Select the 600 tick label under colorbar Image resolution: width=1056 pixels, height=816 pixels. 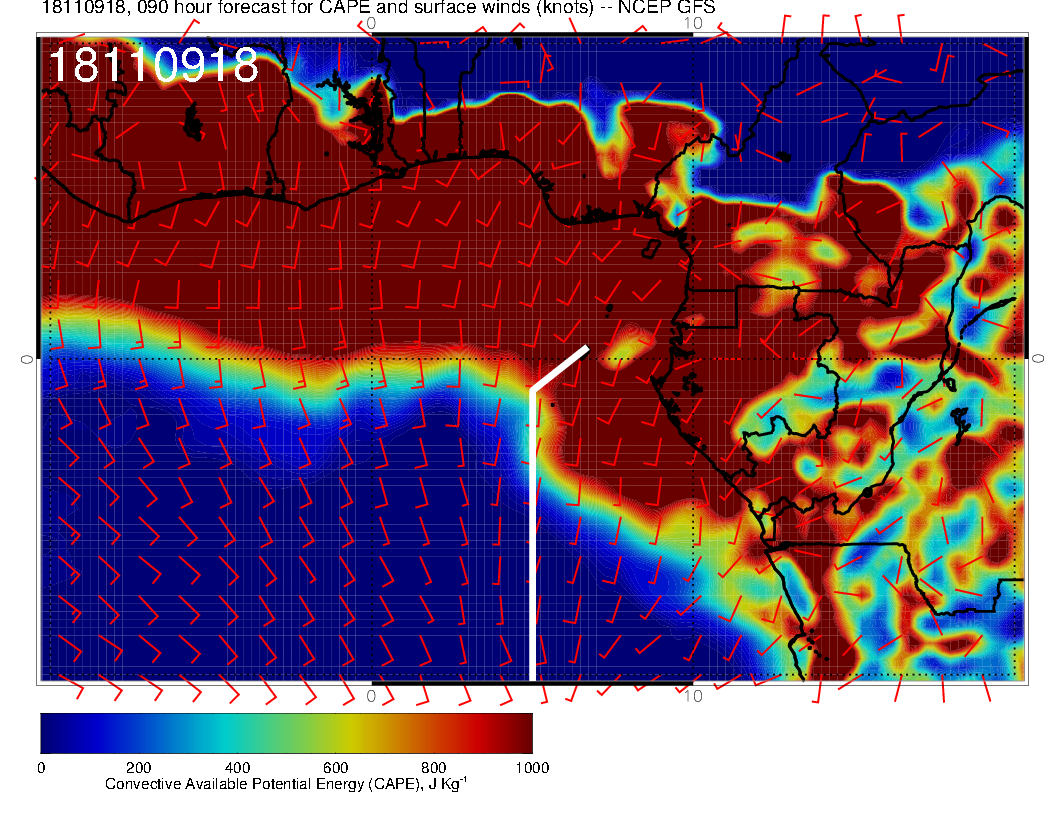(335, 767)
